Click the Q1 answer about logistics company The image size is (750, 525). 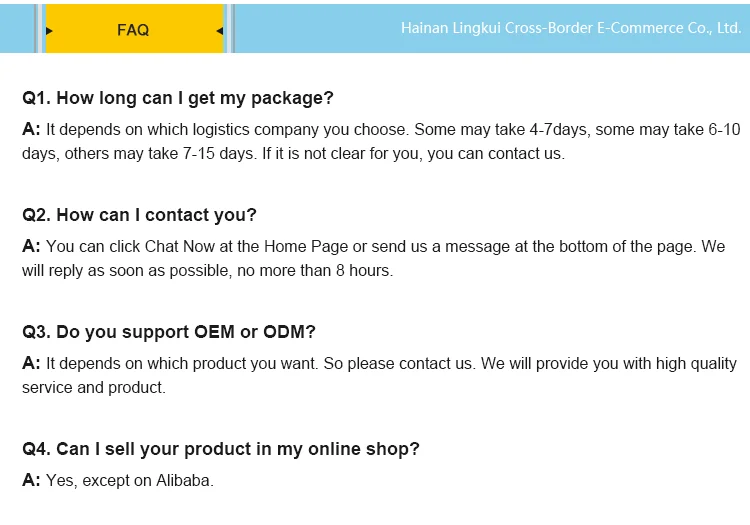tap(381, 141)
